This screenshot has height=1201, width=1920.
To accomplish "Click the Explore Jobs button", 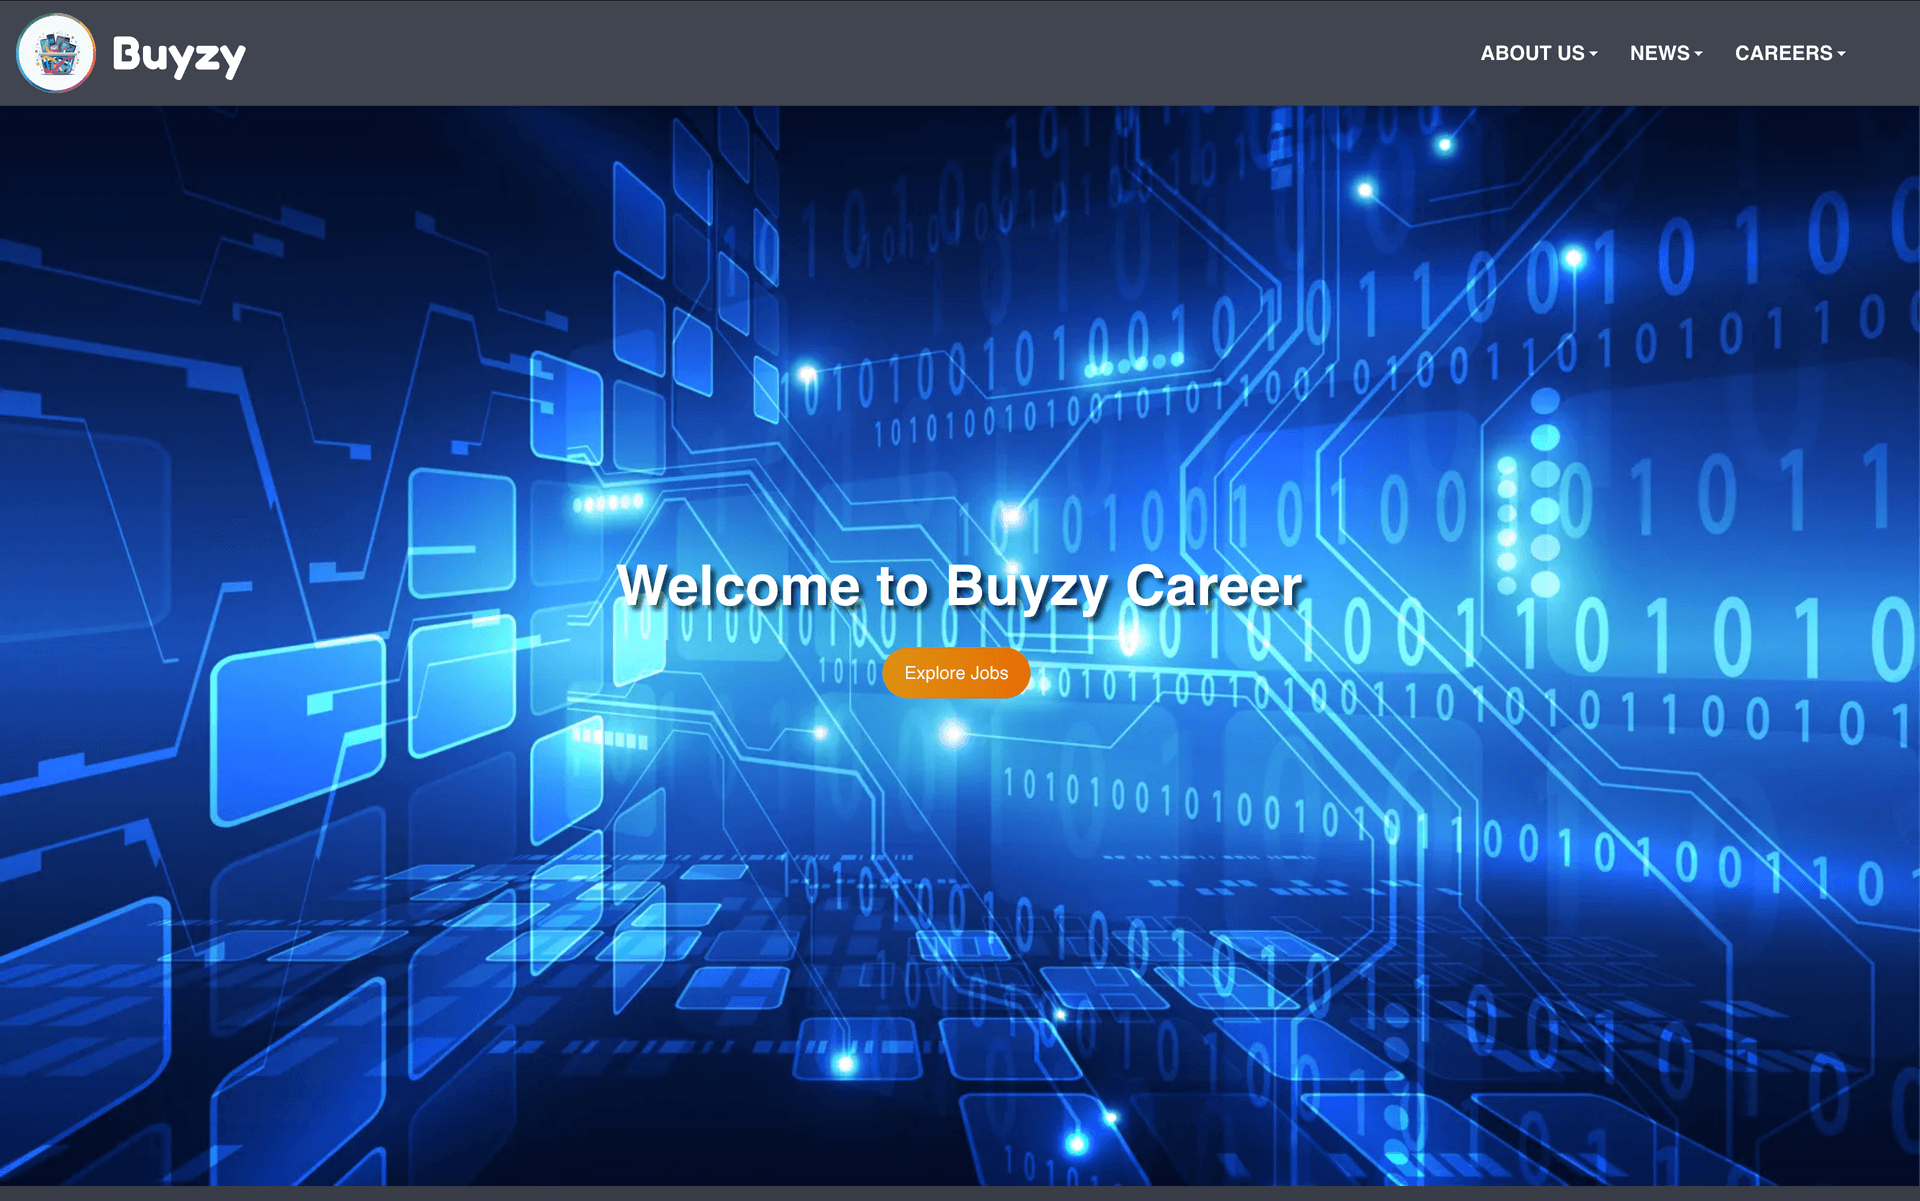I will pyautogui.click(x=956, y=673).
